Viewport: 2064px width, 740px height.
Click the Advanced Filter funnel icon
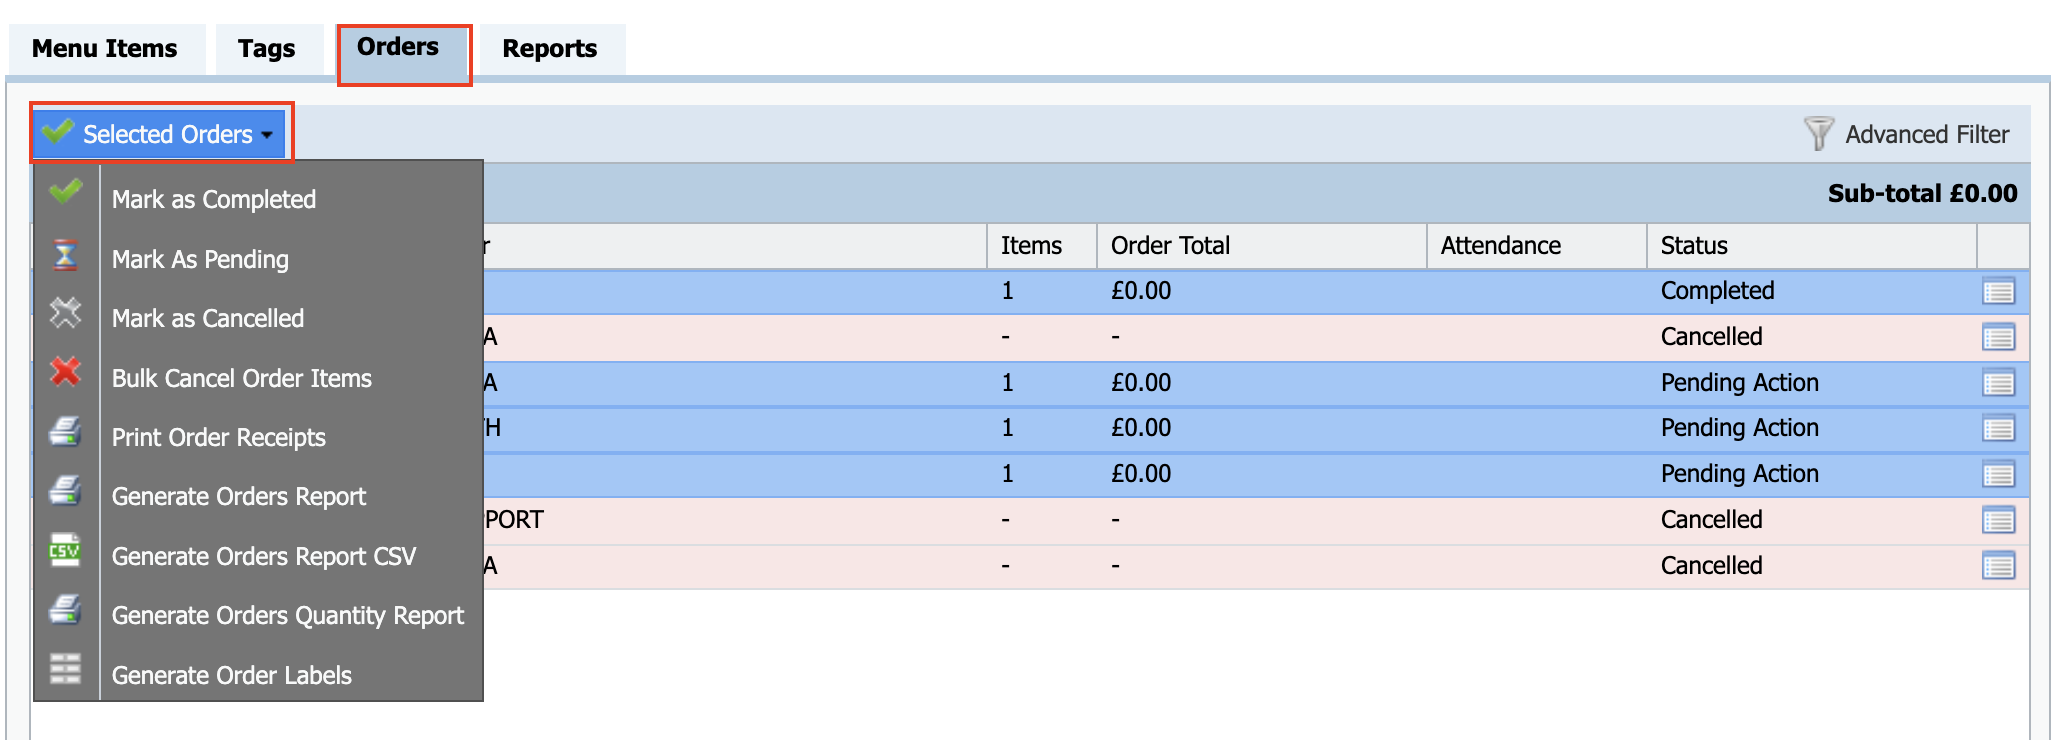click(1818, 133)
